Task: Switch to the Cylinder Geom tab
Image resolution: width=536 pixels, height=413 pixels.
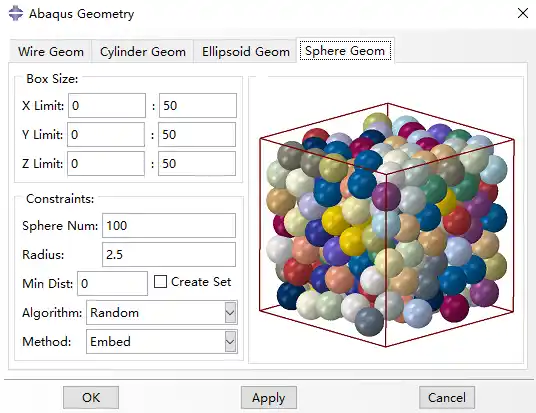Action: (143, 52)
